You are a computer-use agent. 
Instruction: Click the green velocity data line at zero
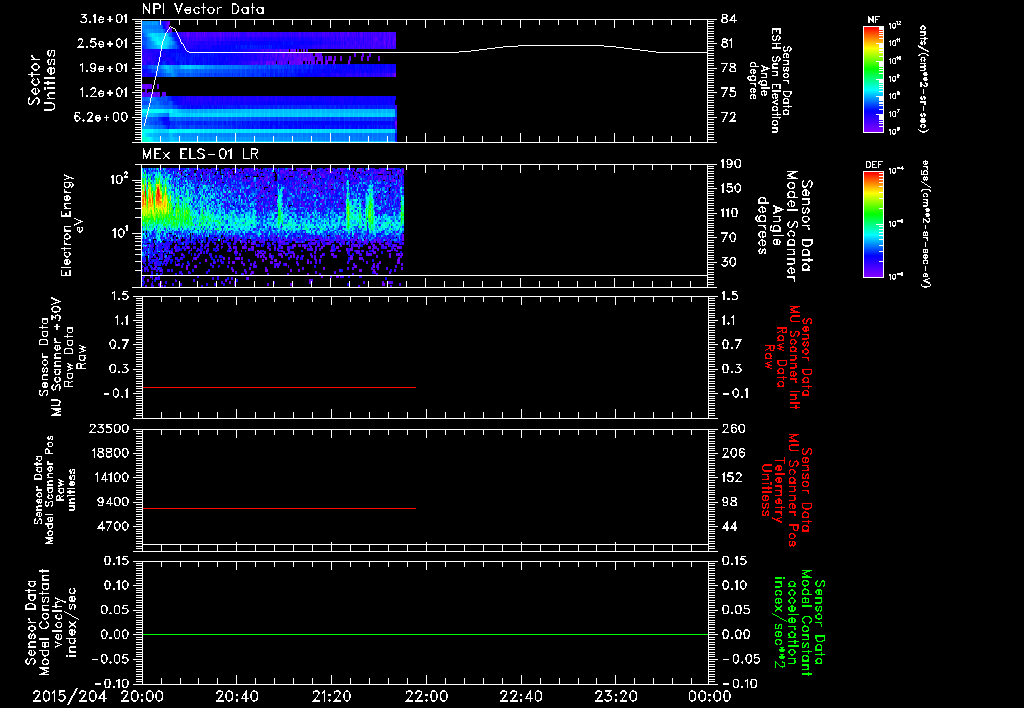tap(425, 634)
